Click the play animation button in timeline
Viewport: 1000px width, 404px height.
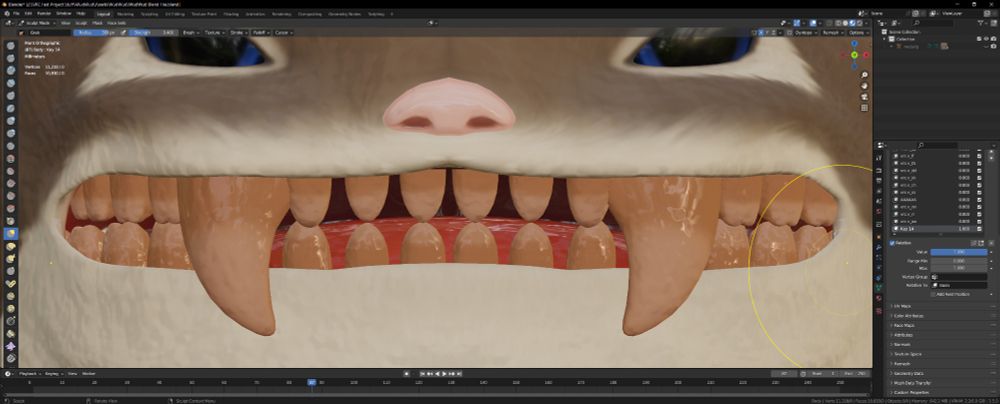pos(444,373)
